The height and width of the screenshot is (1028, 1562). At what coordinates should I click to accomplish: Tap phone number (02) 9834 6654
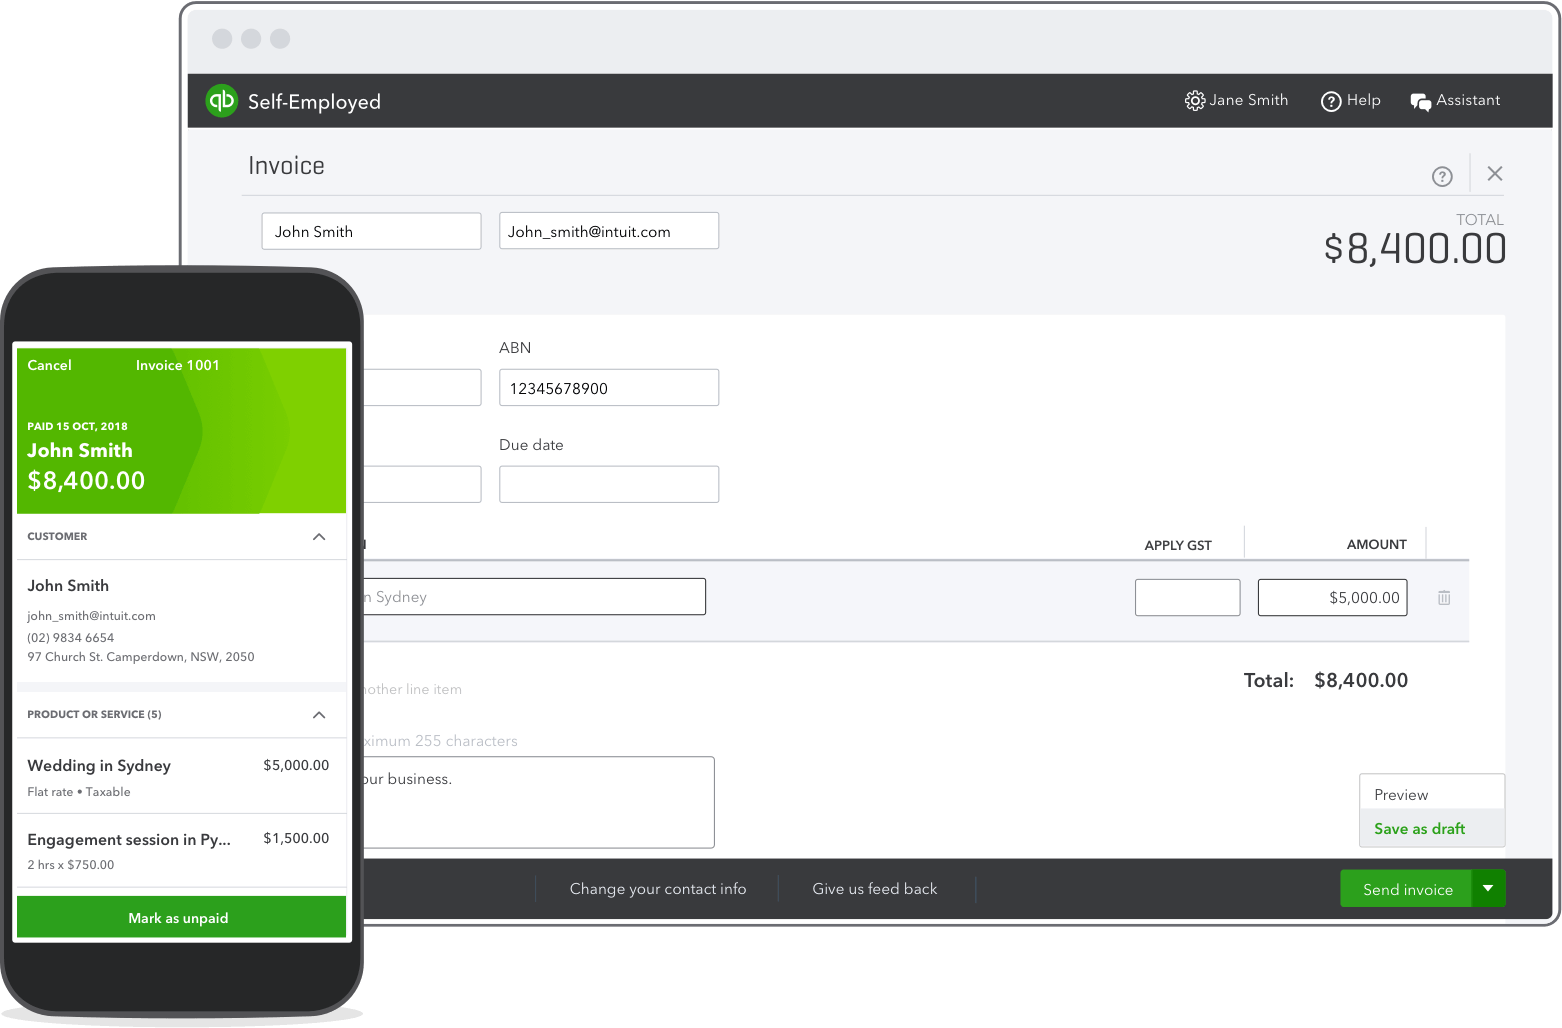click(x=71, y=638)
